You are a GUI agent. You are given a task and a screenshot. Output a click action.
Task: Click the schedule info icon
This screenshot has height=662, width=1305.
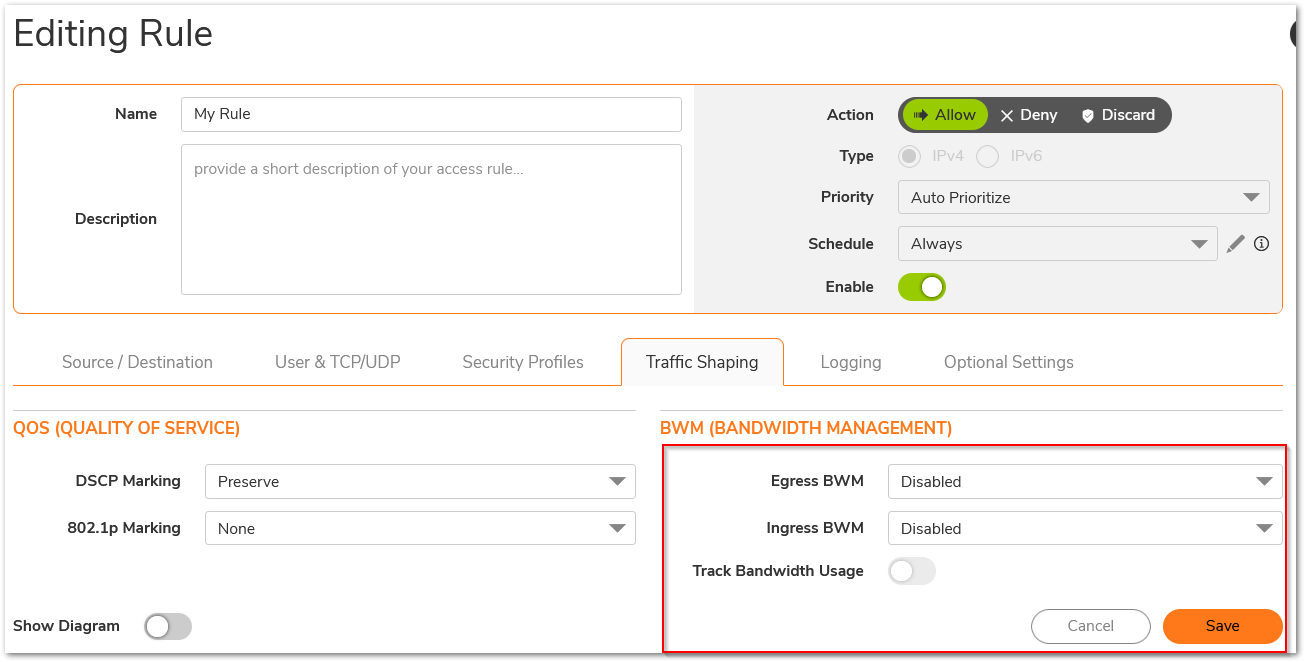(x=1261, y=243)
